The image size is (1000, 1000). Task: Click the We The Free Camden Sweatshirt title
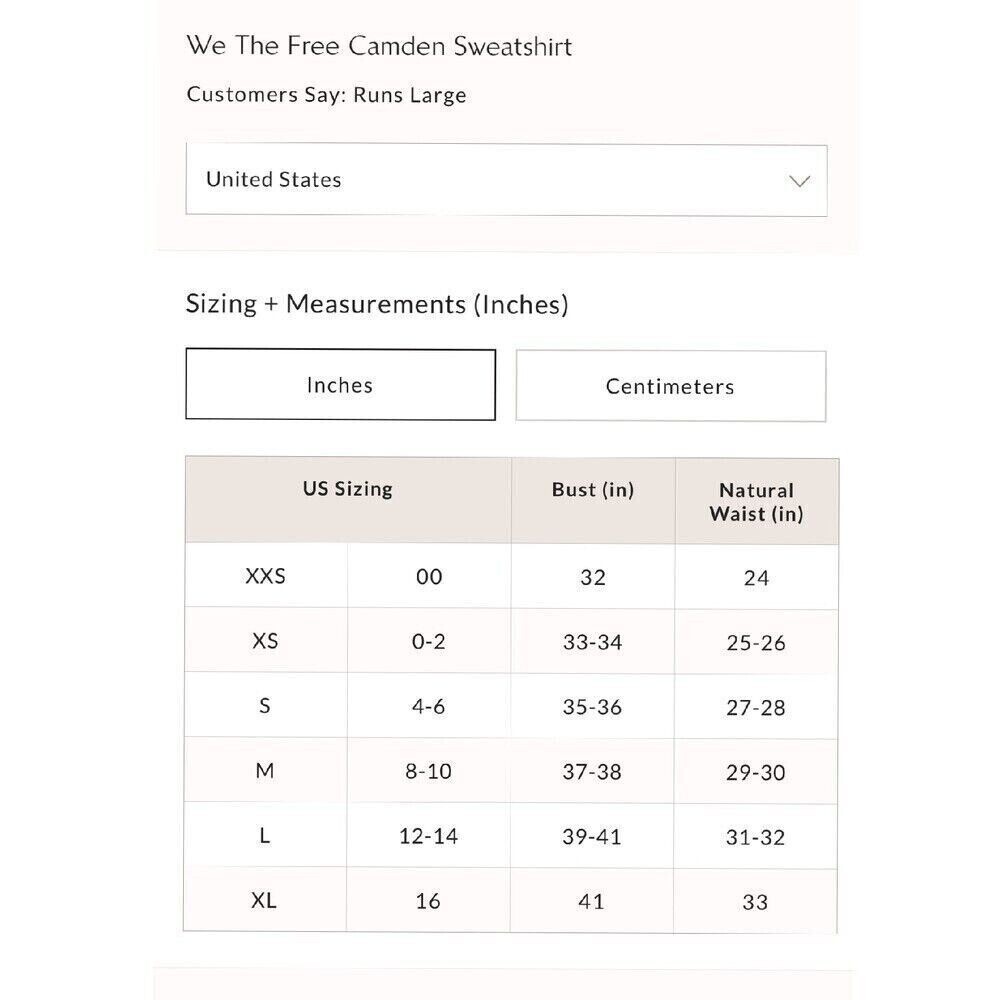point(379,46)
